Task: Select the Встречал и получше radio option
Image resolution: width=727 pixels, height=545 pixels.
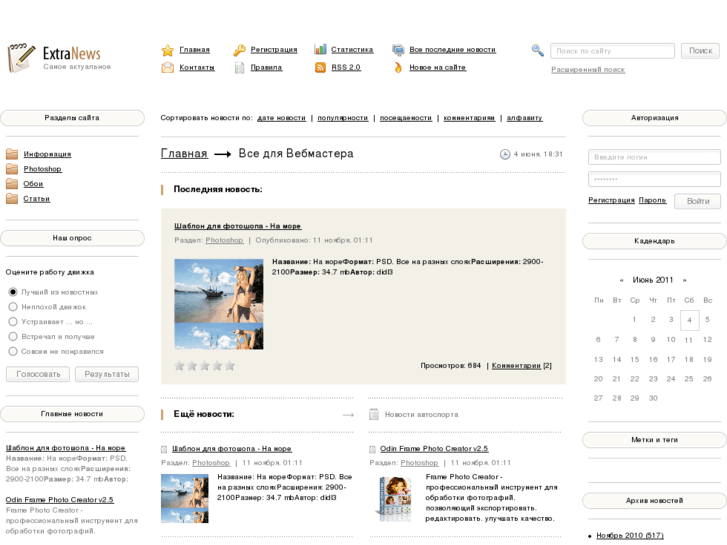Action: pos(13,336)
